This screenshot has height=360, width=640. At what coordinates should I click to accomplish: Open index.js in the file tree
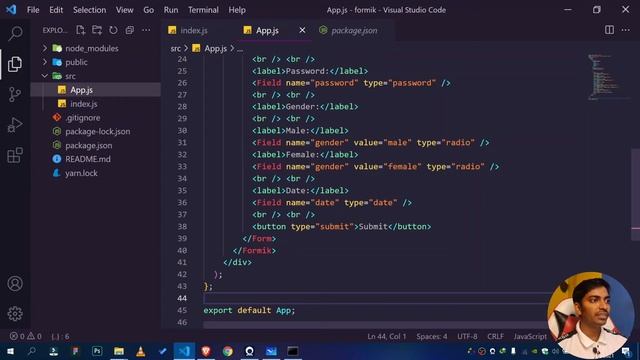[96, 104]
